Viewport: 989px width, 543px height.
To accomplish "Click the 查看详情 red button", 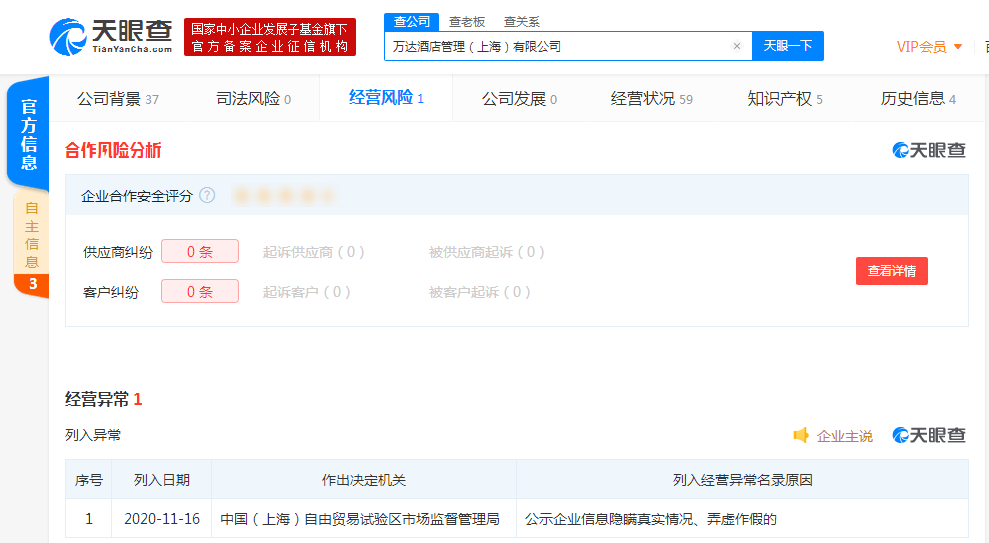I will [891, 271].
